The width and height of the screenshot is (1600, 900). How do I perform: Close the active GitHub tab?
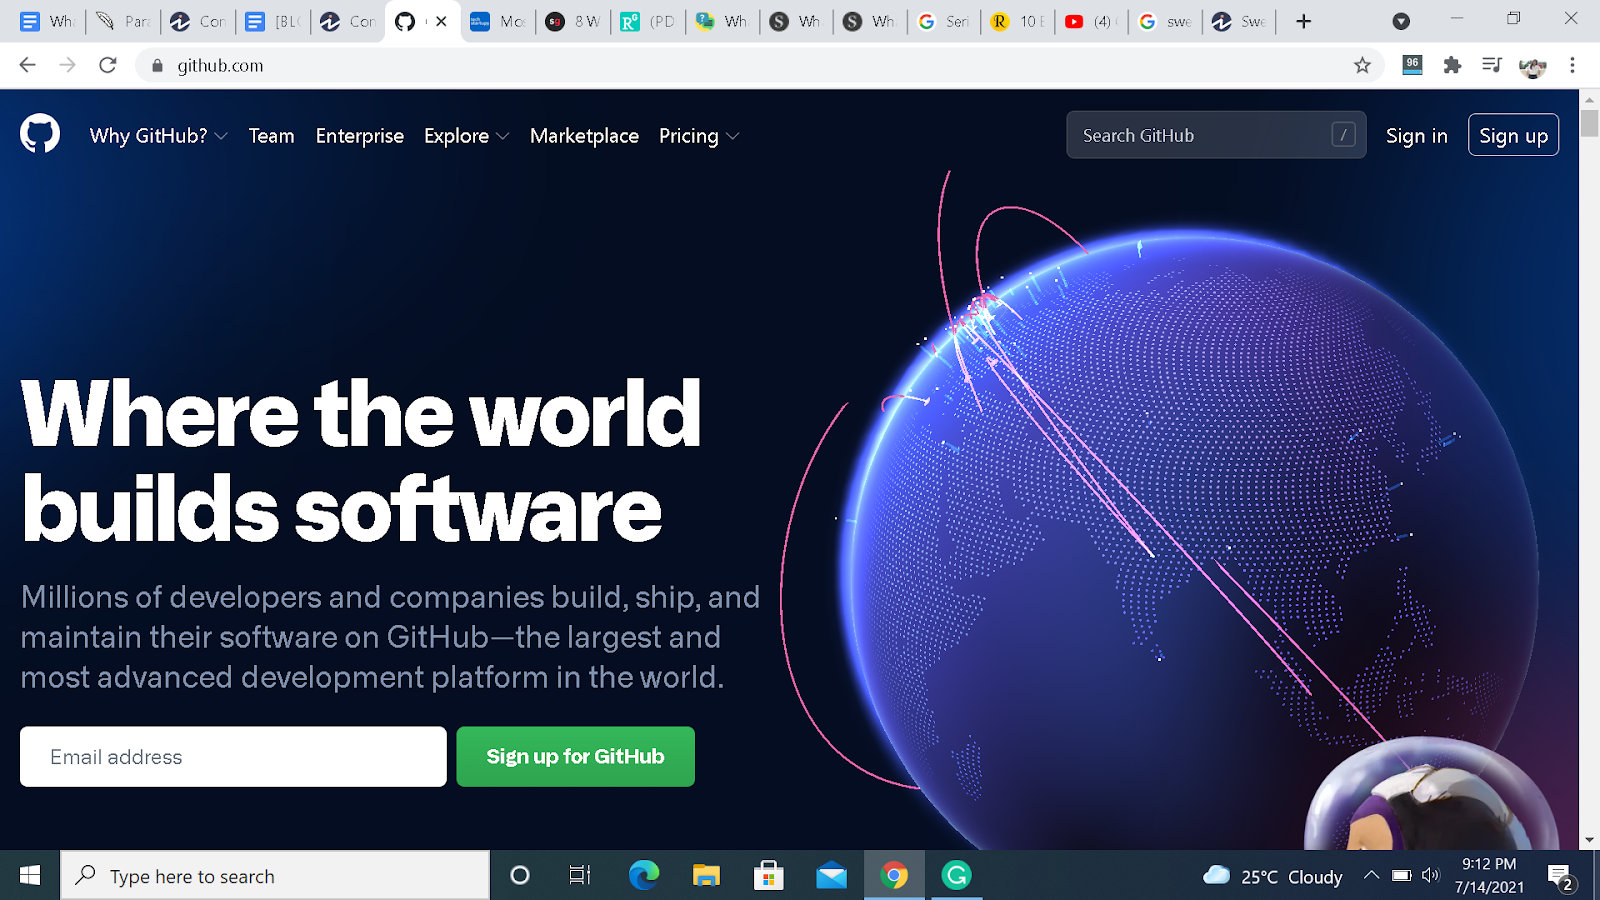[441, 21]
